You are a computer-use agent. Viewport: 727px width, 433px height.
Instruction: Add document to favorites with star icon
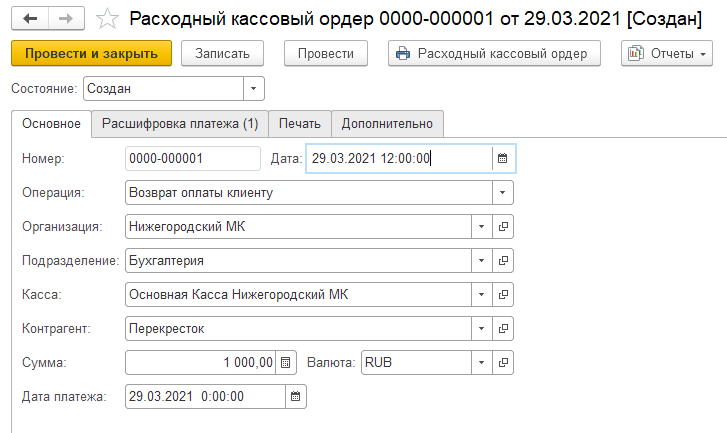(109, 19)
